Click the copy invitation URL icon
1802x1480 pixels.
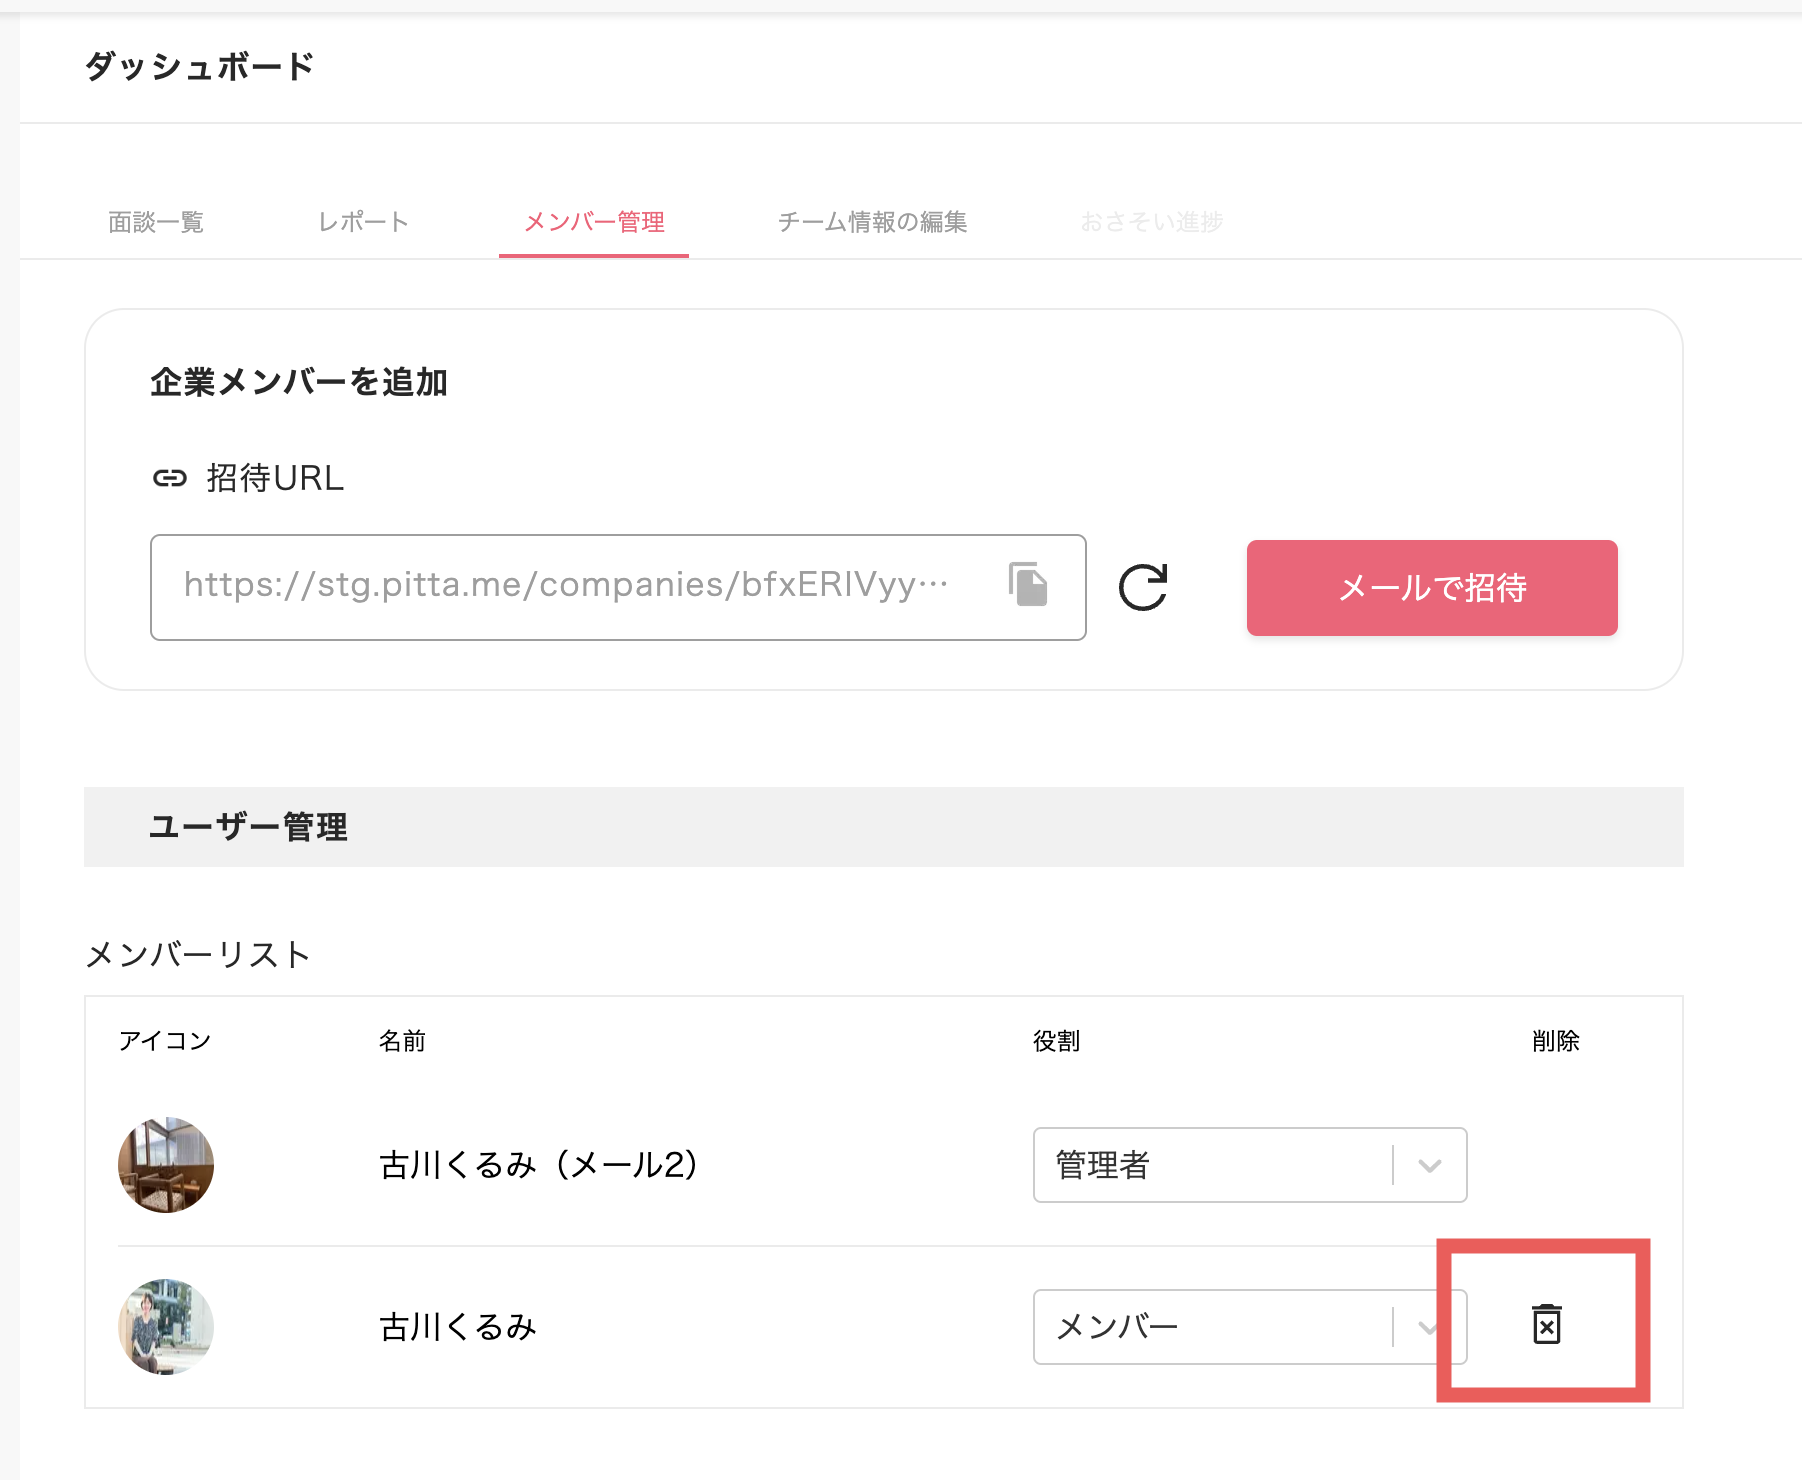[1026, 587]
